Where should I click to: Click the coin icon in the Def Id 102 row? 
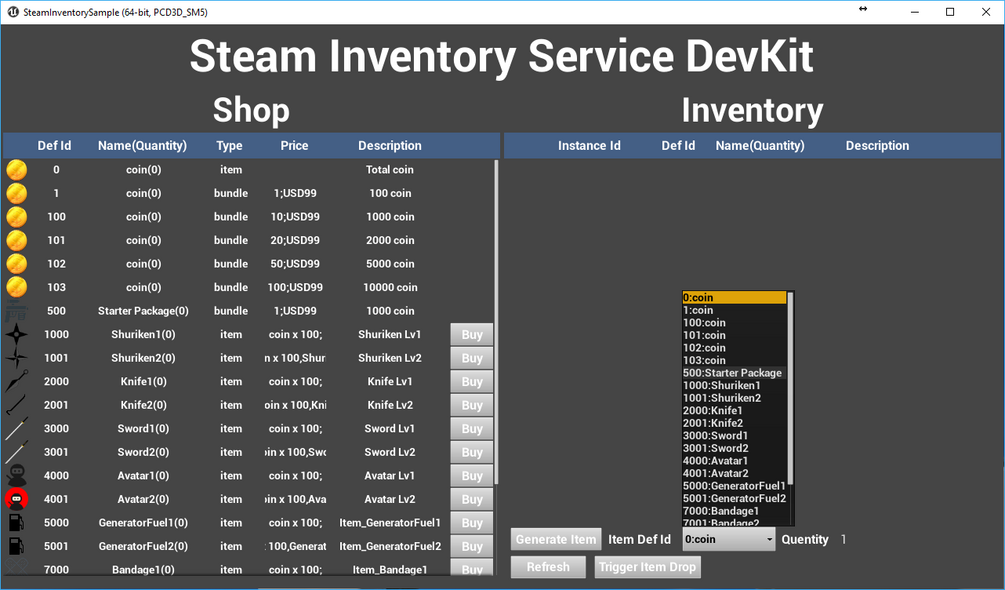pos(17,264)
